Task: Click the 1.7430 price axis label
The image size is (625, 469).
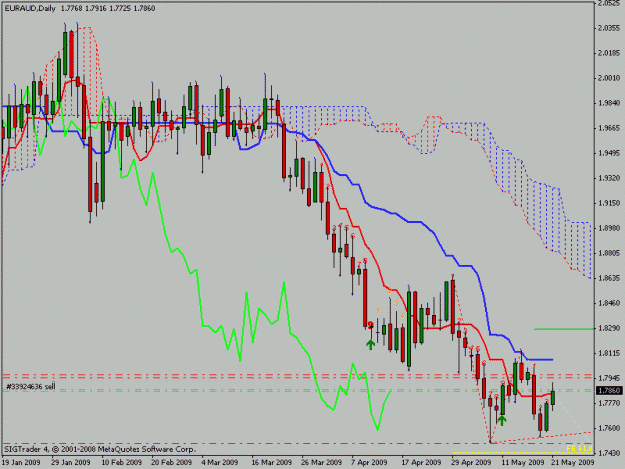Action: [x=609, y=453]
